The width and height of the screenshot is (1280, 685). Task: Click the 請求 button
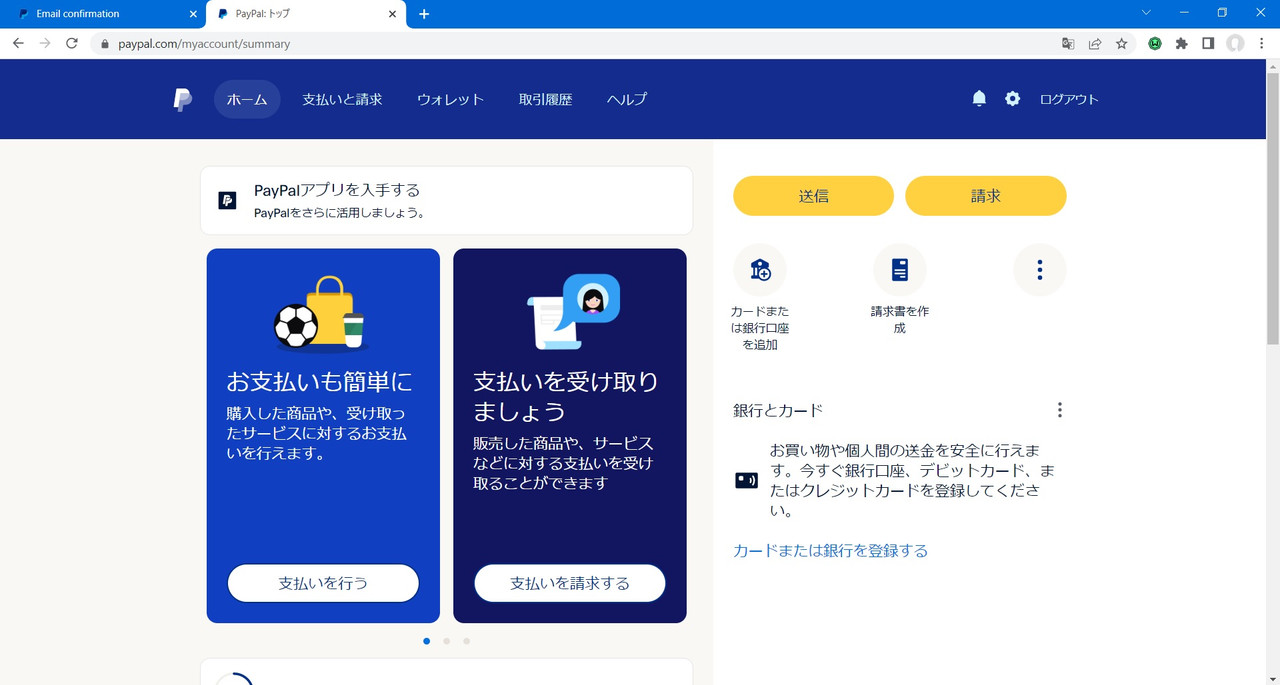coord(986,196)
